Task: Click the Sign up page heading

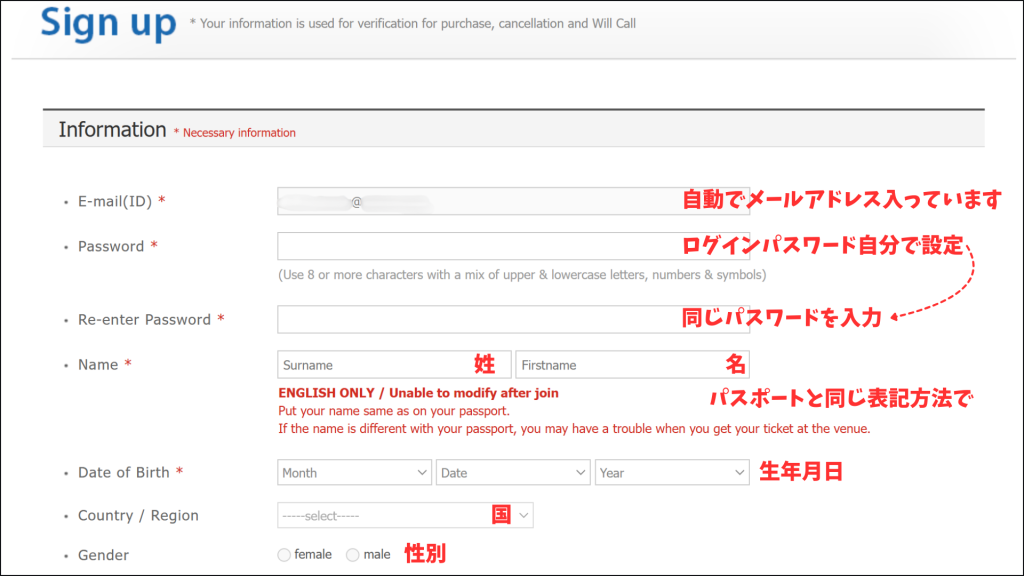Action: pyautogui.click(x=108, y=23)
